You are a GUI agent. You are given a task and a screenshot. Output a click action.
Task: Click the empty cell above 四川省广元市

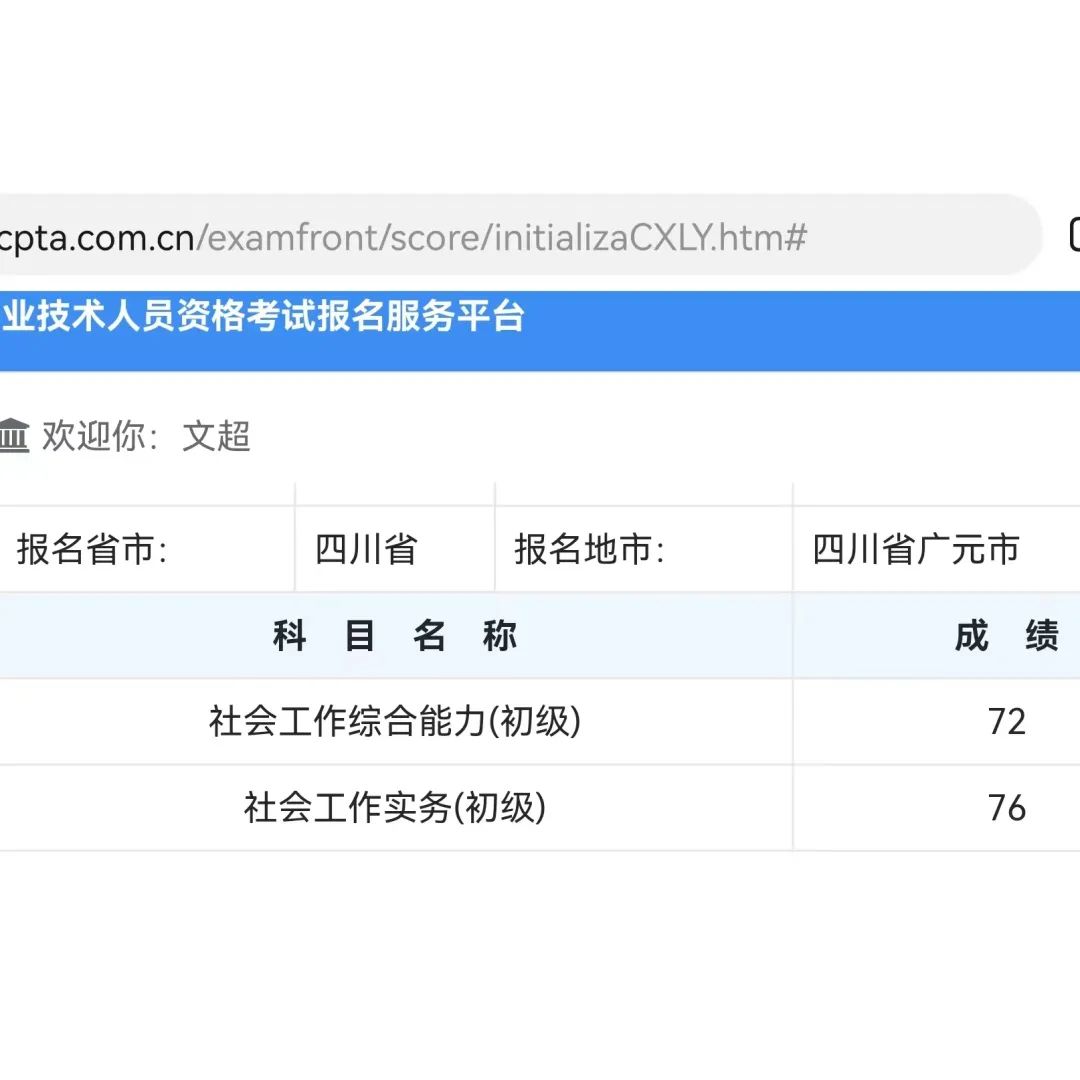tap(936, 495)
